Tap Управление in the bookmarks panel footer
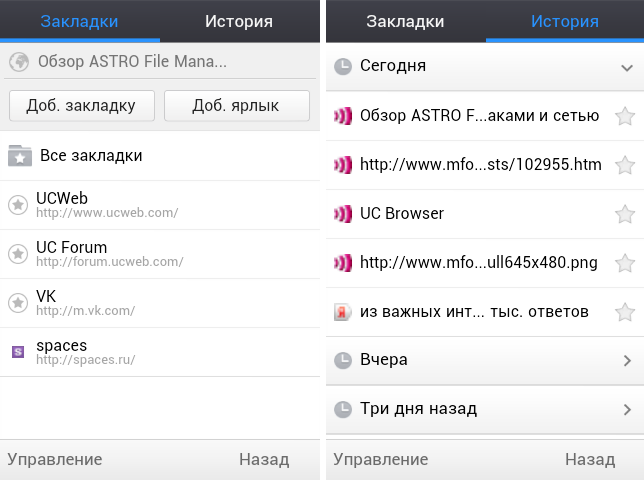644x480 pixels. coord(55,459)
